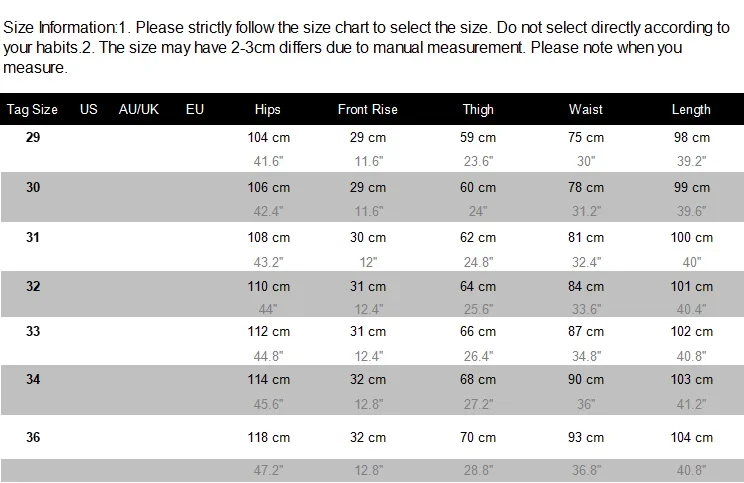
Task: Select the tag size 32 row label
Action: click(x=33, y=285)
